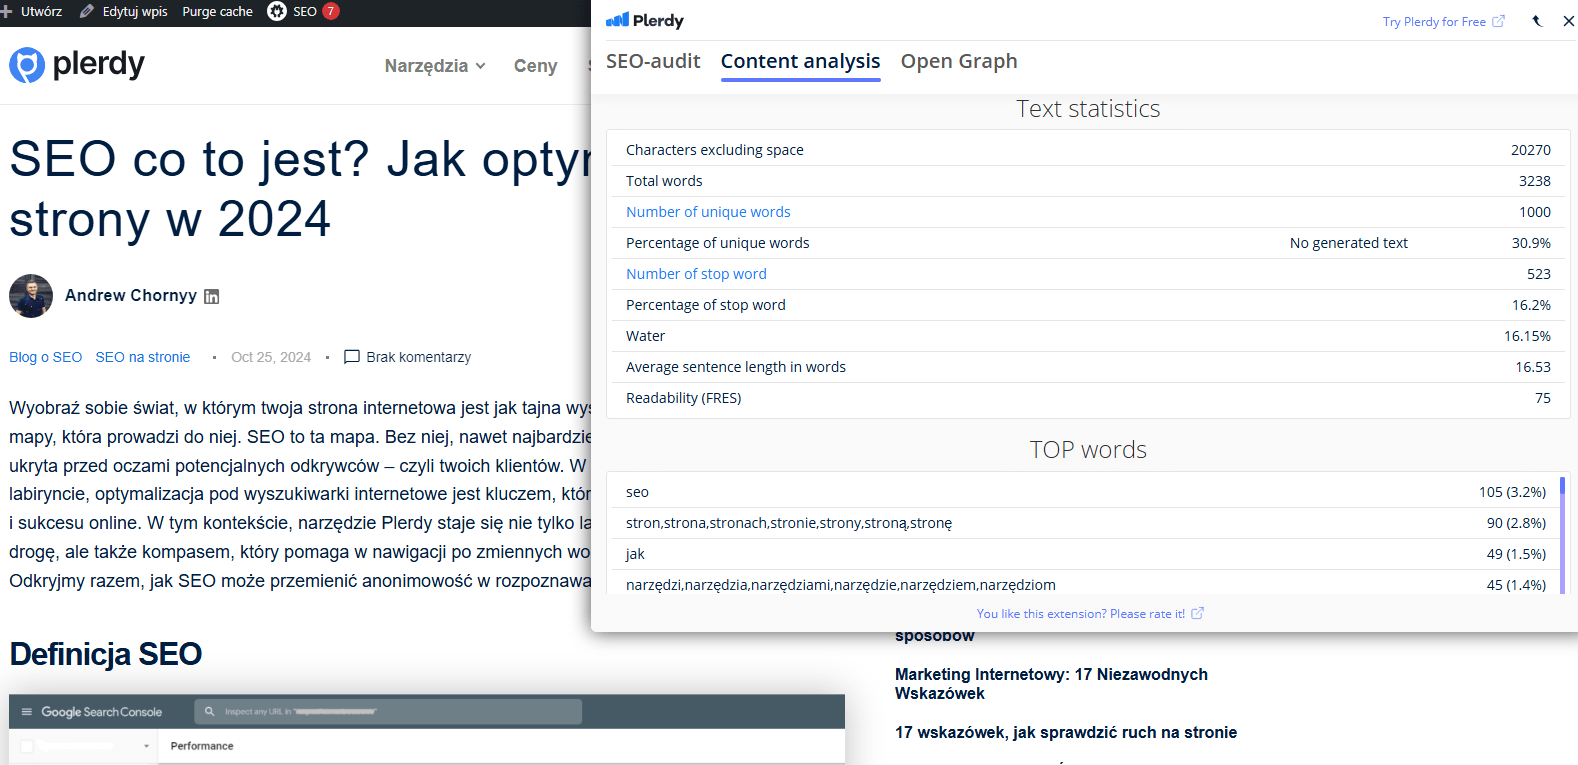Click the Google Search Console title

click(x=101, y=712)
